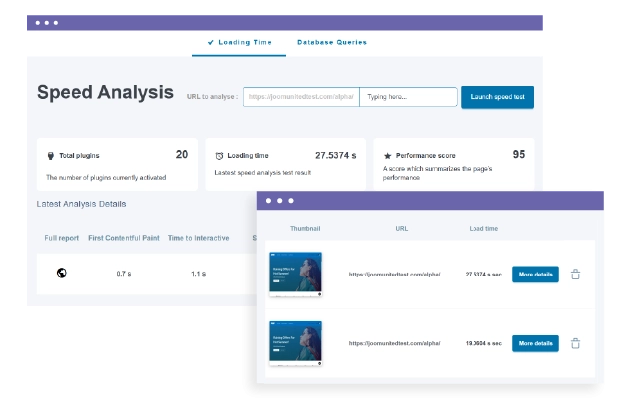Open the Database Queries tab
This screenshot has width=630, height=401.
pos(332,42)
